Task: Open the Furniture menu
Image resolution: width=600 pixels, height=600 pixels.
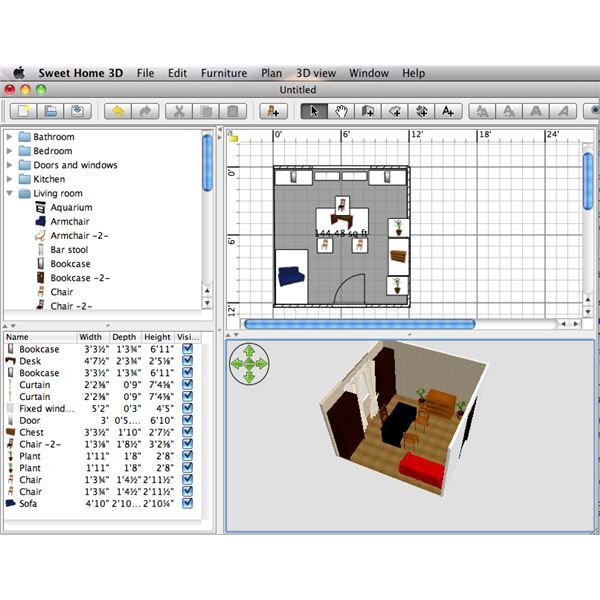Action: 224,73
